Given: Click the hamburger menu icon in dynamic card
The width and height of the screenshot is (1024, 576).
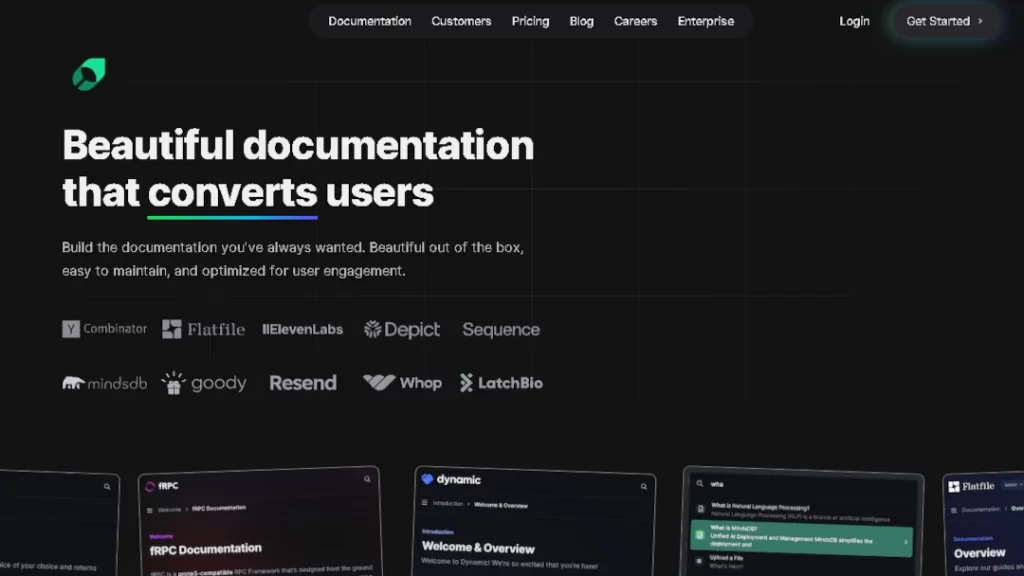Looking at the screenshot, I should click(424, 503).
